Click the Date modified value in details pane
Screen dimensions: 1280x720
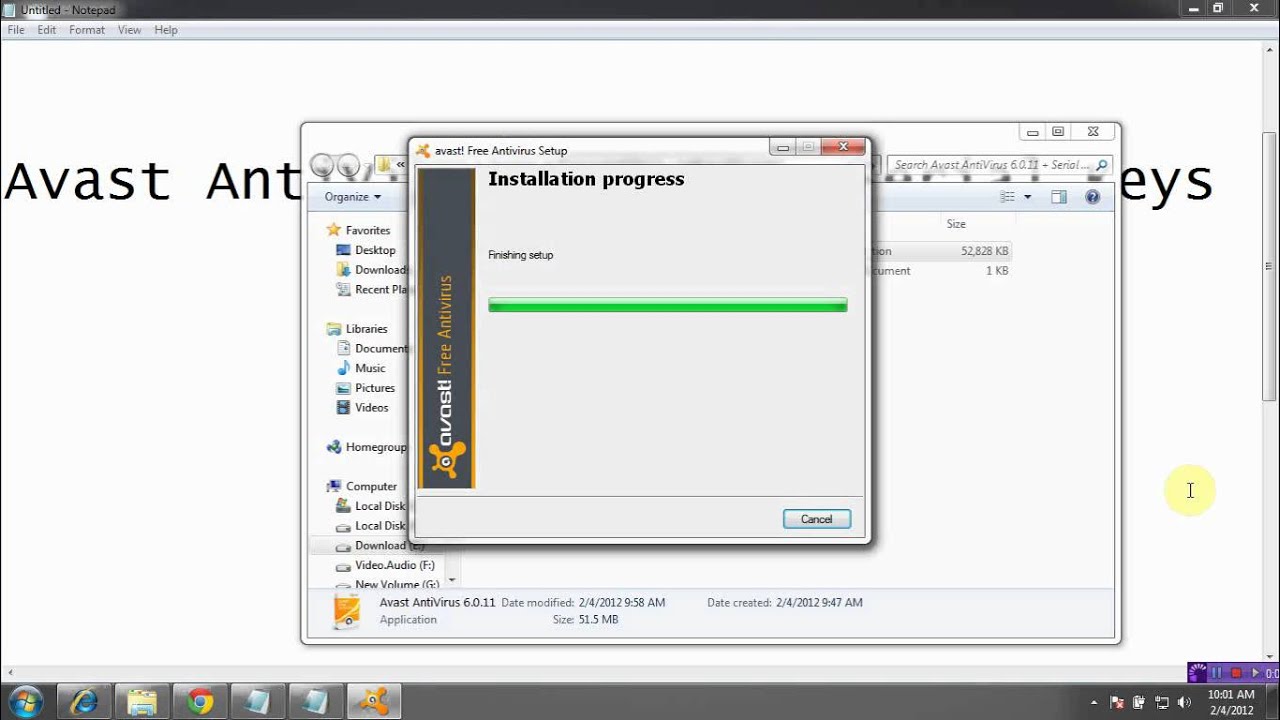[x=622, y=603]
